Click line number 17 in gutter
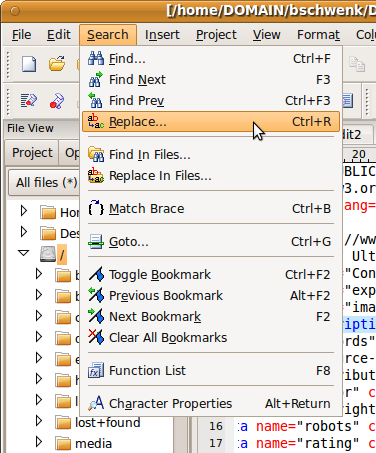 tap(216, 443)
